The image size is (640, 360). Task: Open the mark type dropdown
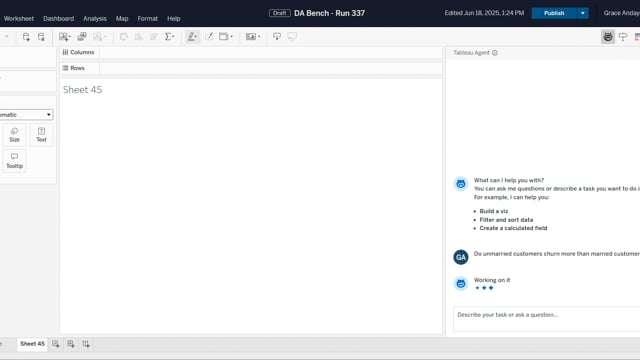tap(26, 115)
